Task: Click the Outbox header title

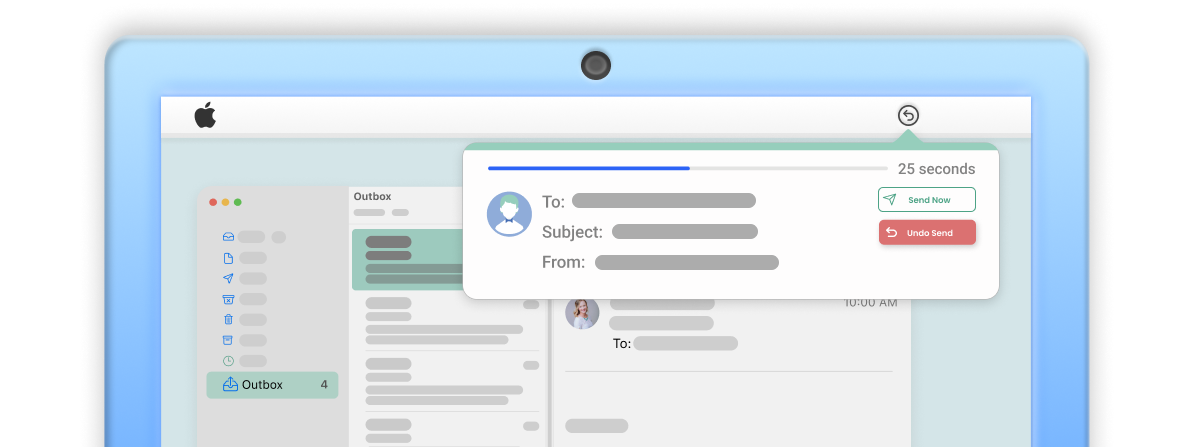Action: (372, 196)
